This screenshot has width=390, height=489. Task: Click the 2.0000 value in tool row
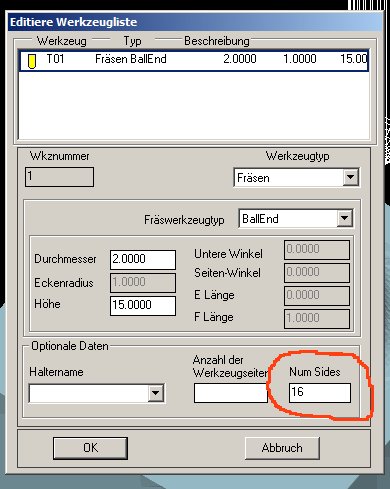click(x=240, y=59)
